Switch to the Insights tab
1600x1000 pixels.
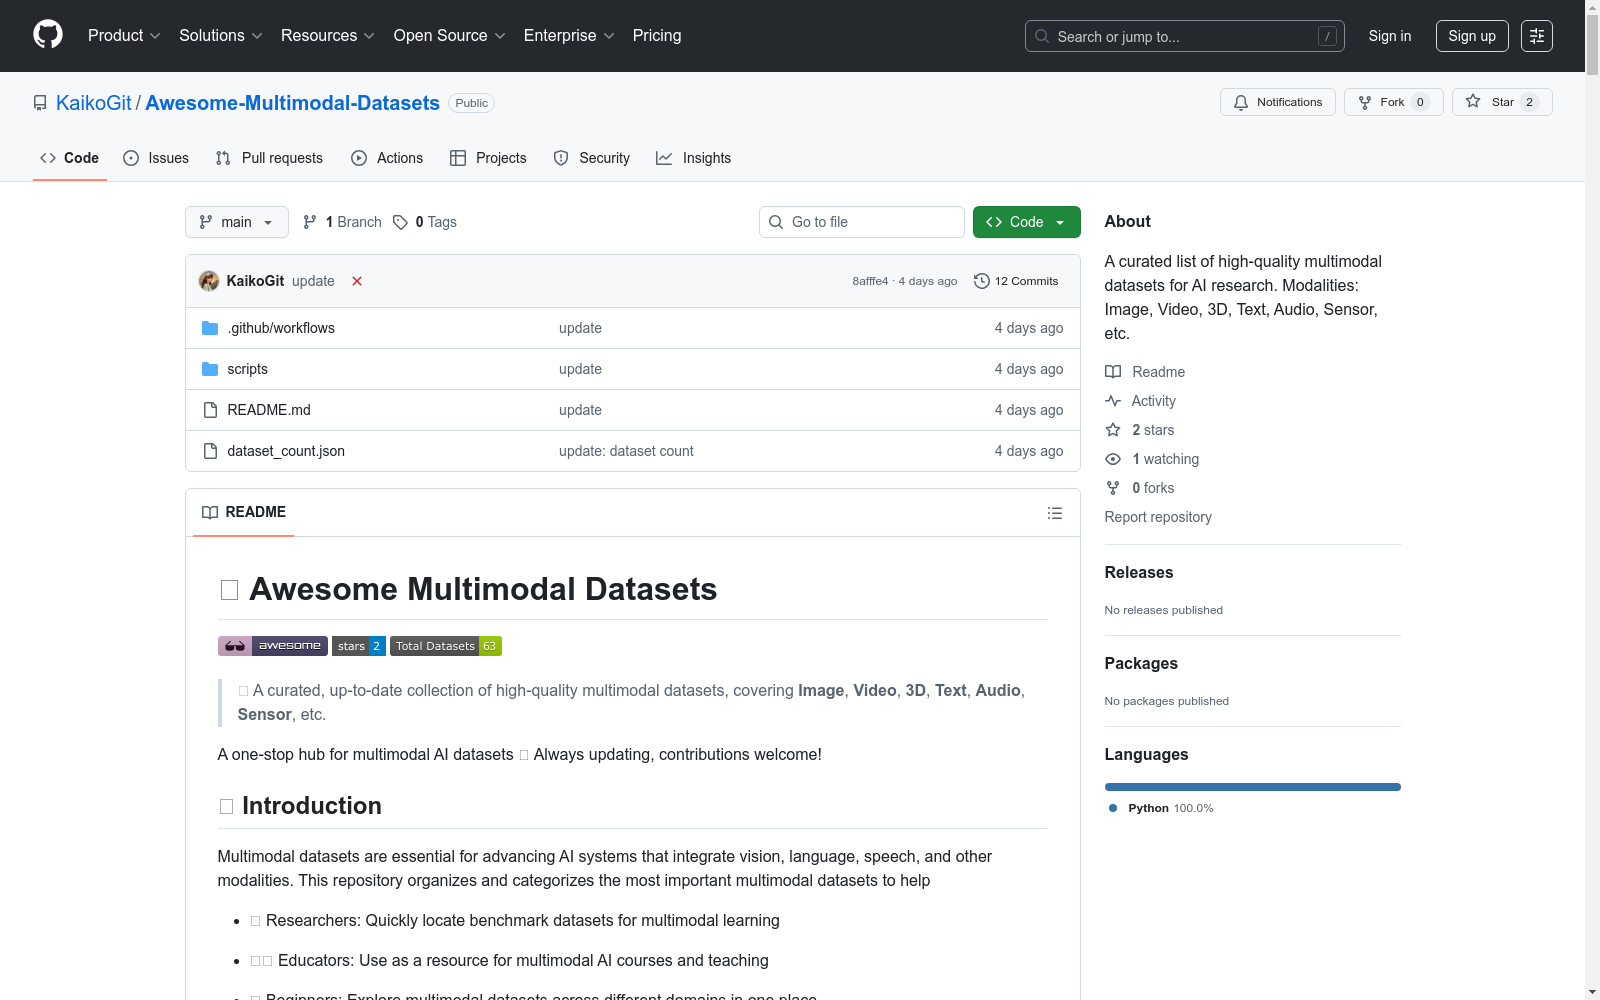click(694, 158)
